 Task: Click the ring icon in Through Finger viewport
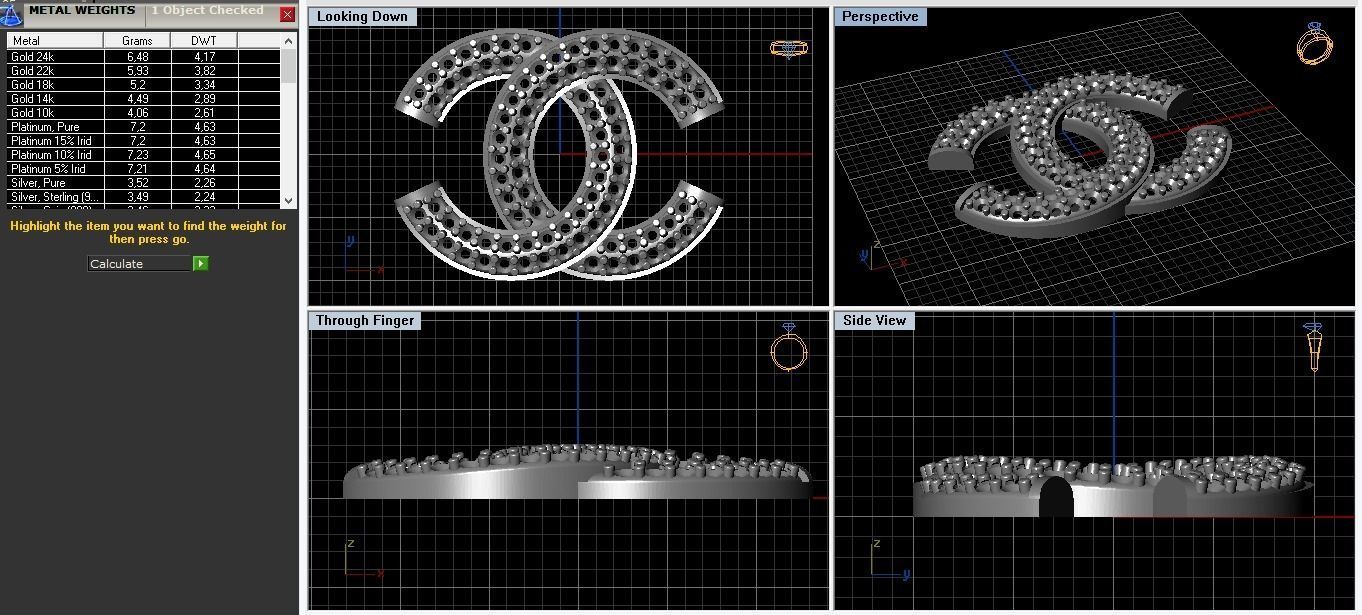tap(788, 347)
